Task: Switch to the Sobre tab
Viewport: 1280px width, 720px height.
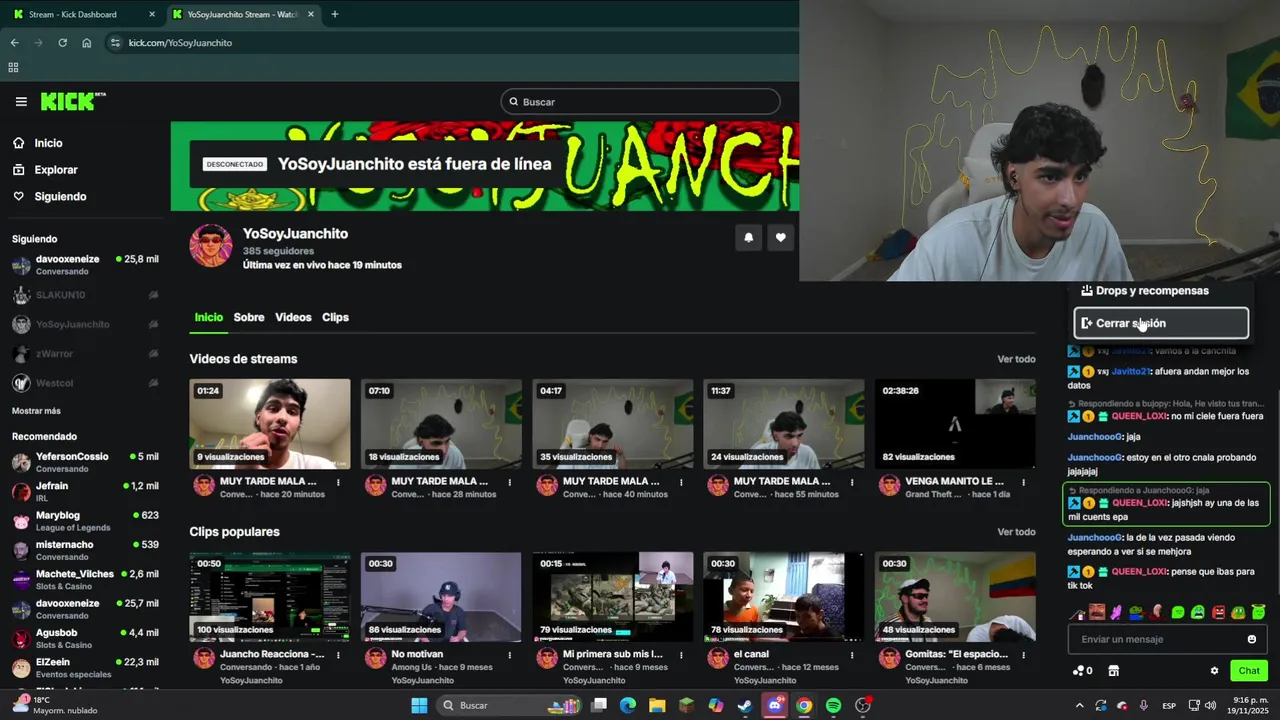Action: [249, 317]
